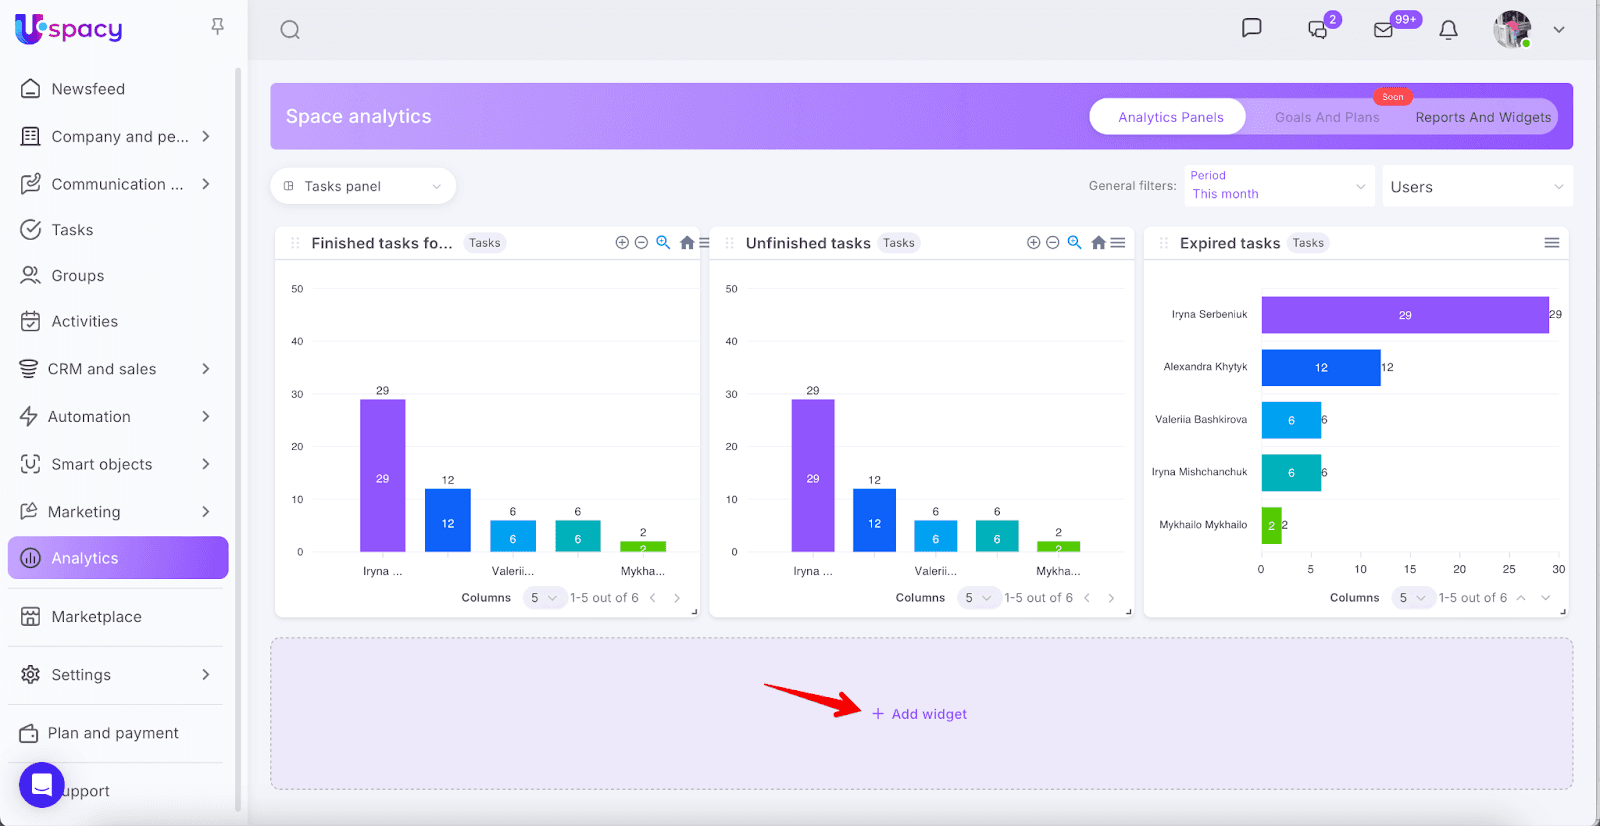Viewport: 1600px width, 826px height.
Task: Zoom in on Finished tasks chart
Action: (622, 243)
